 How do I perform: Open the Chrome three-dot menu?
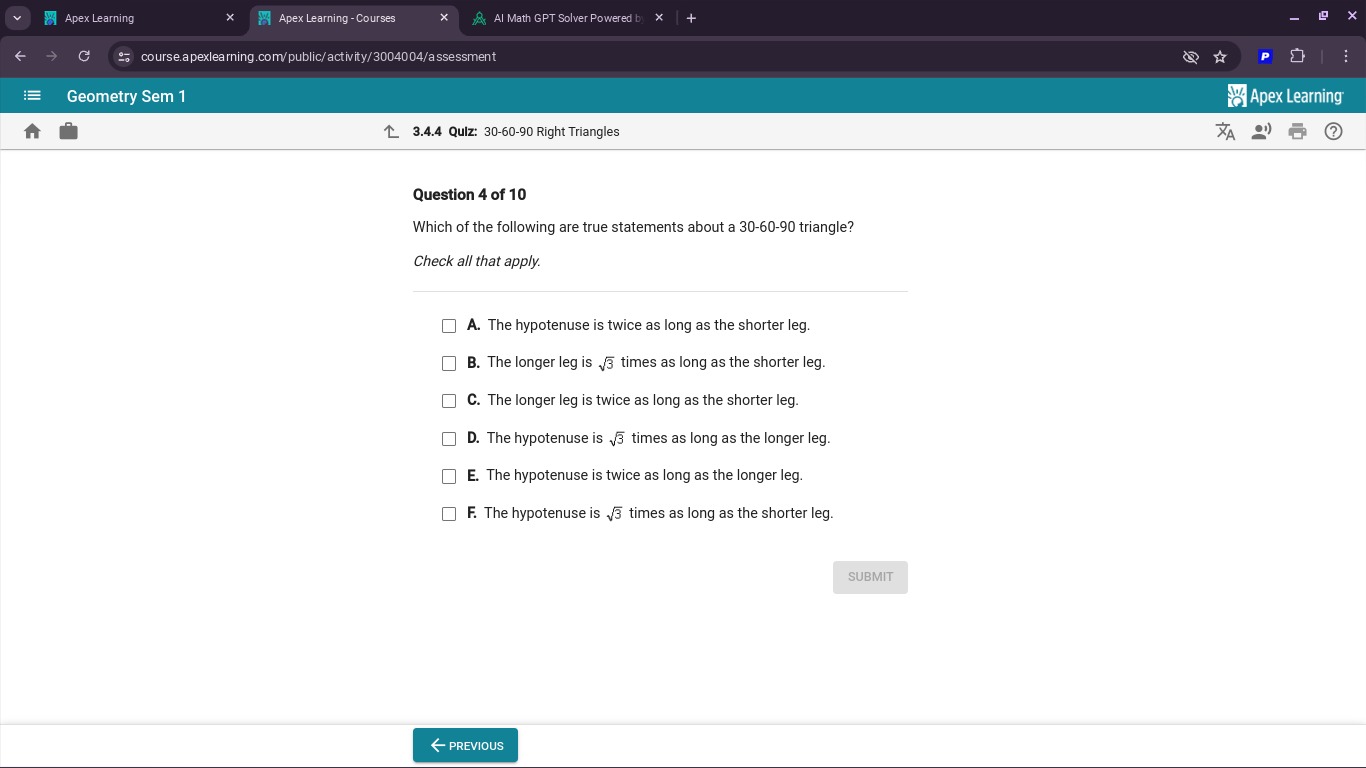[1346, 56]
